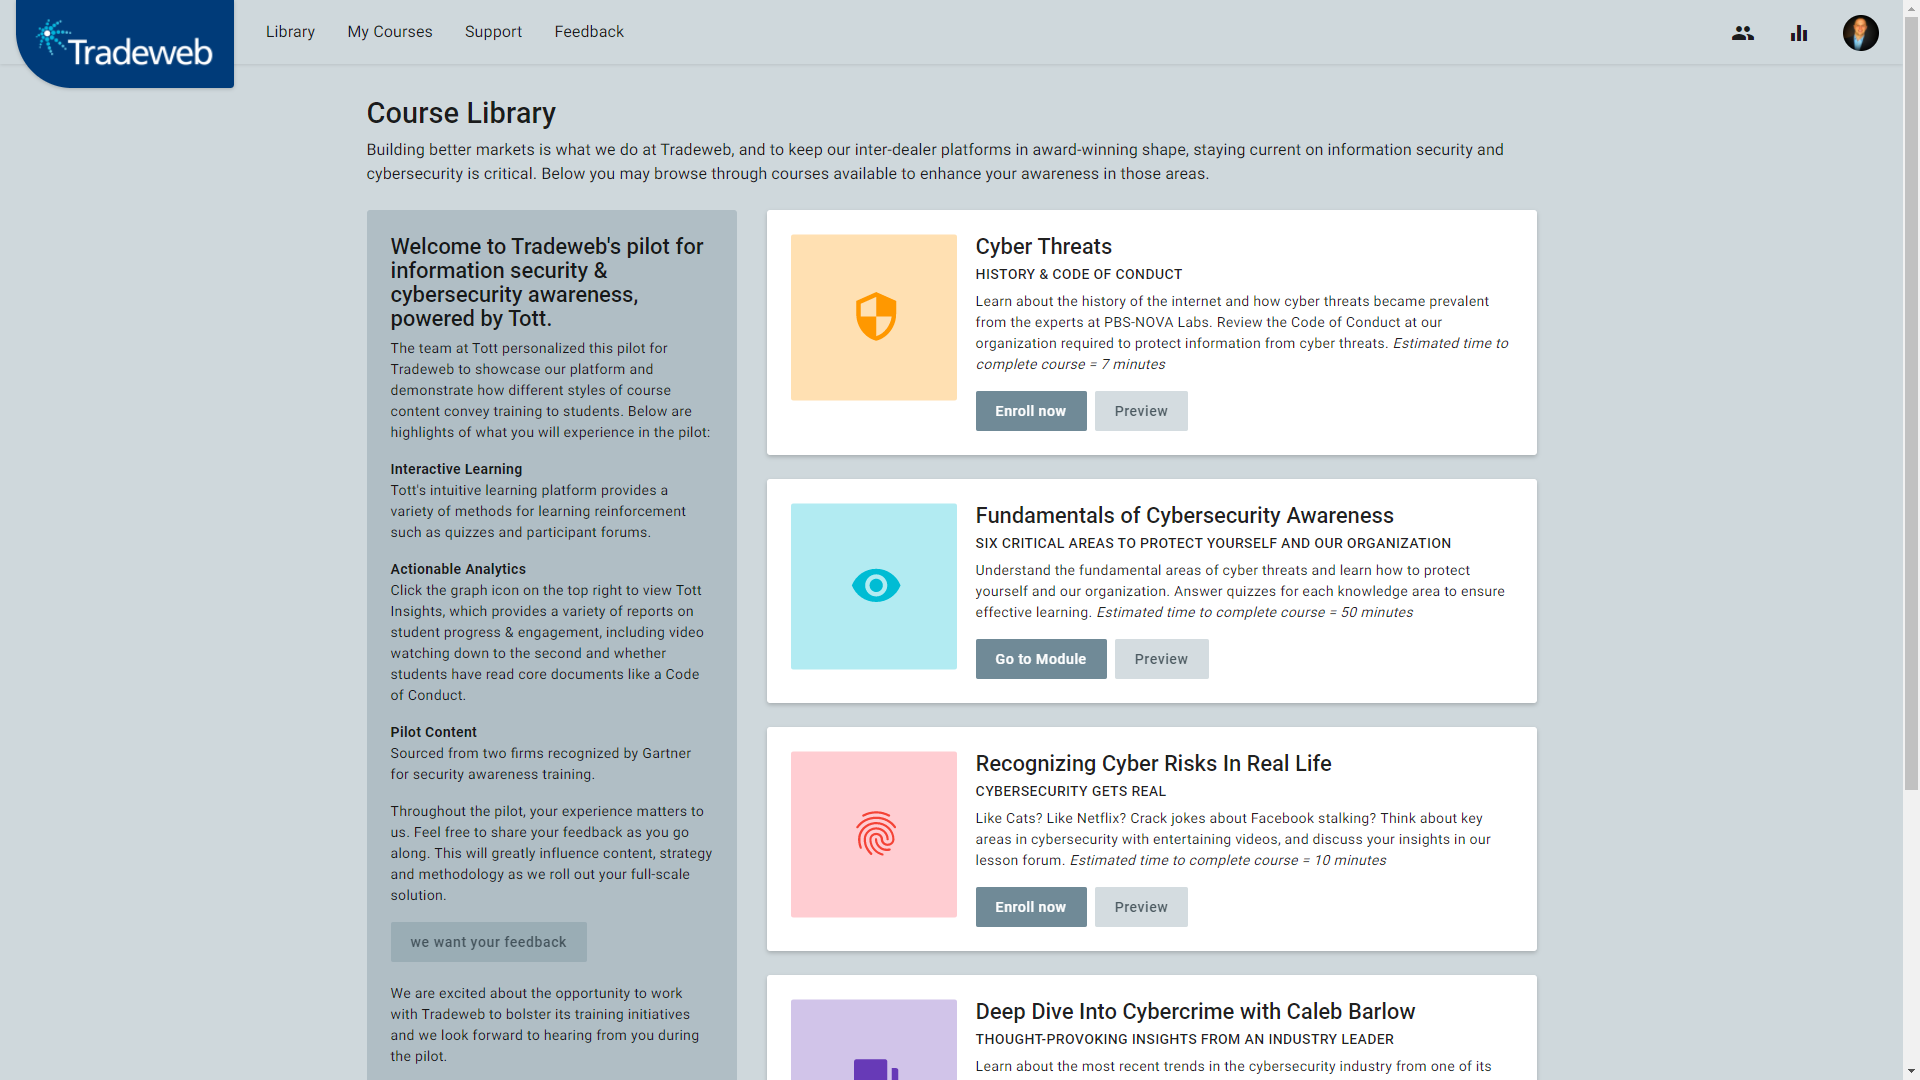Preview the Cyber Threats course
This screenshot has width=1920, height=1080.
(1141, 411)
